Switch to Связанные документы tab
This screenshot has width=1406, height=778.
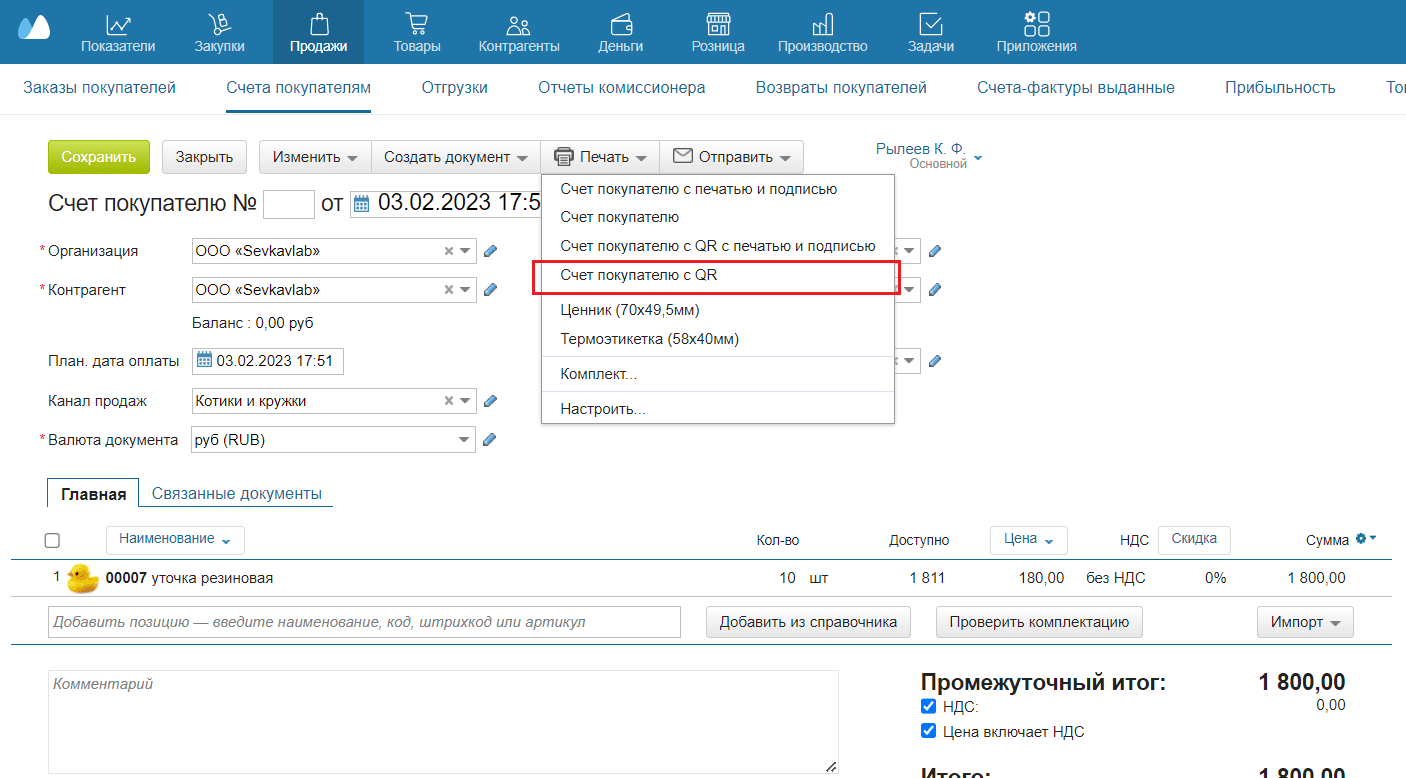pos(236,494)
